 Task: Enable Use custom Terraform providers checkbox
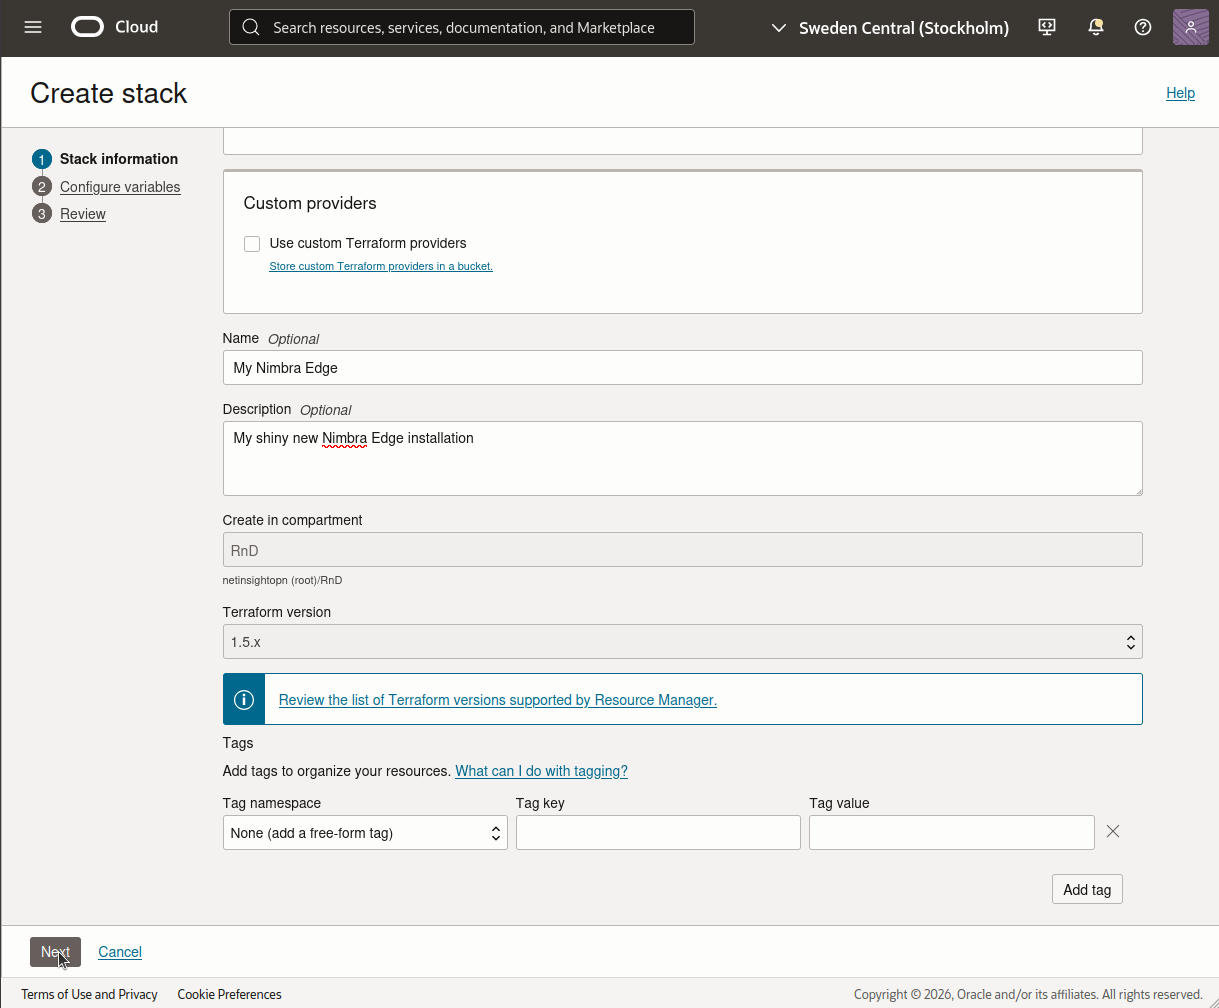point(252,244)
